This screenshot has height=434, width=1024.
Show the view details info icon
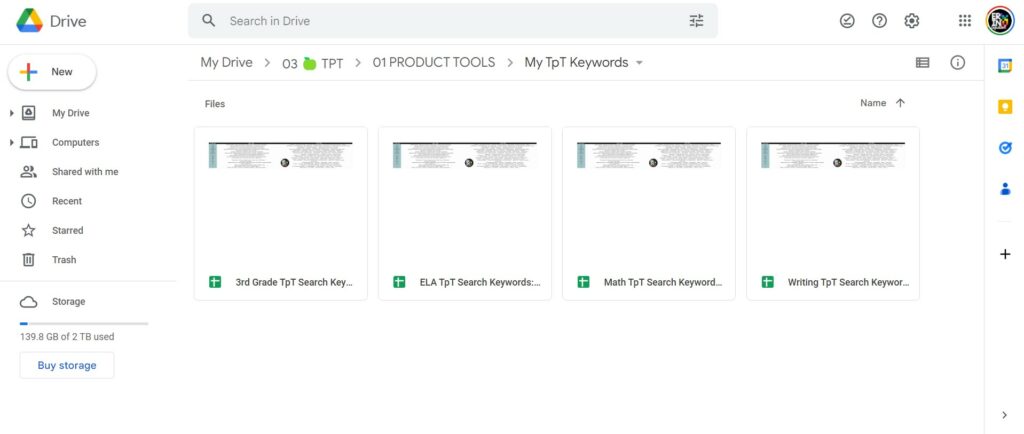[x=957, y=63]
